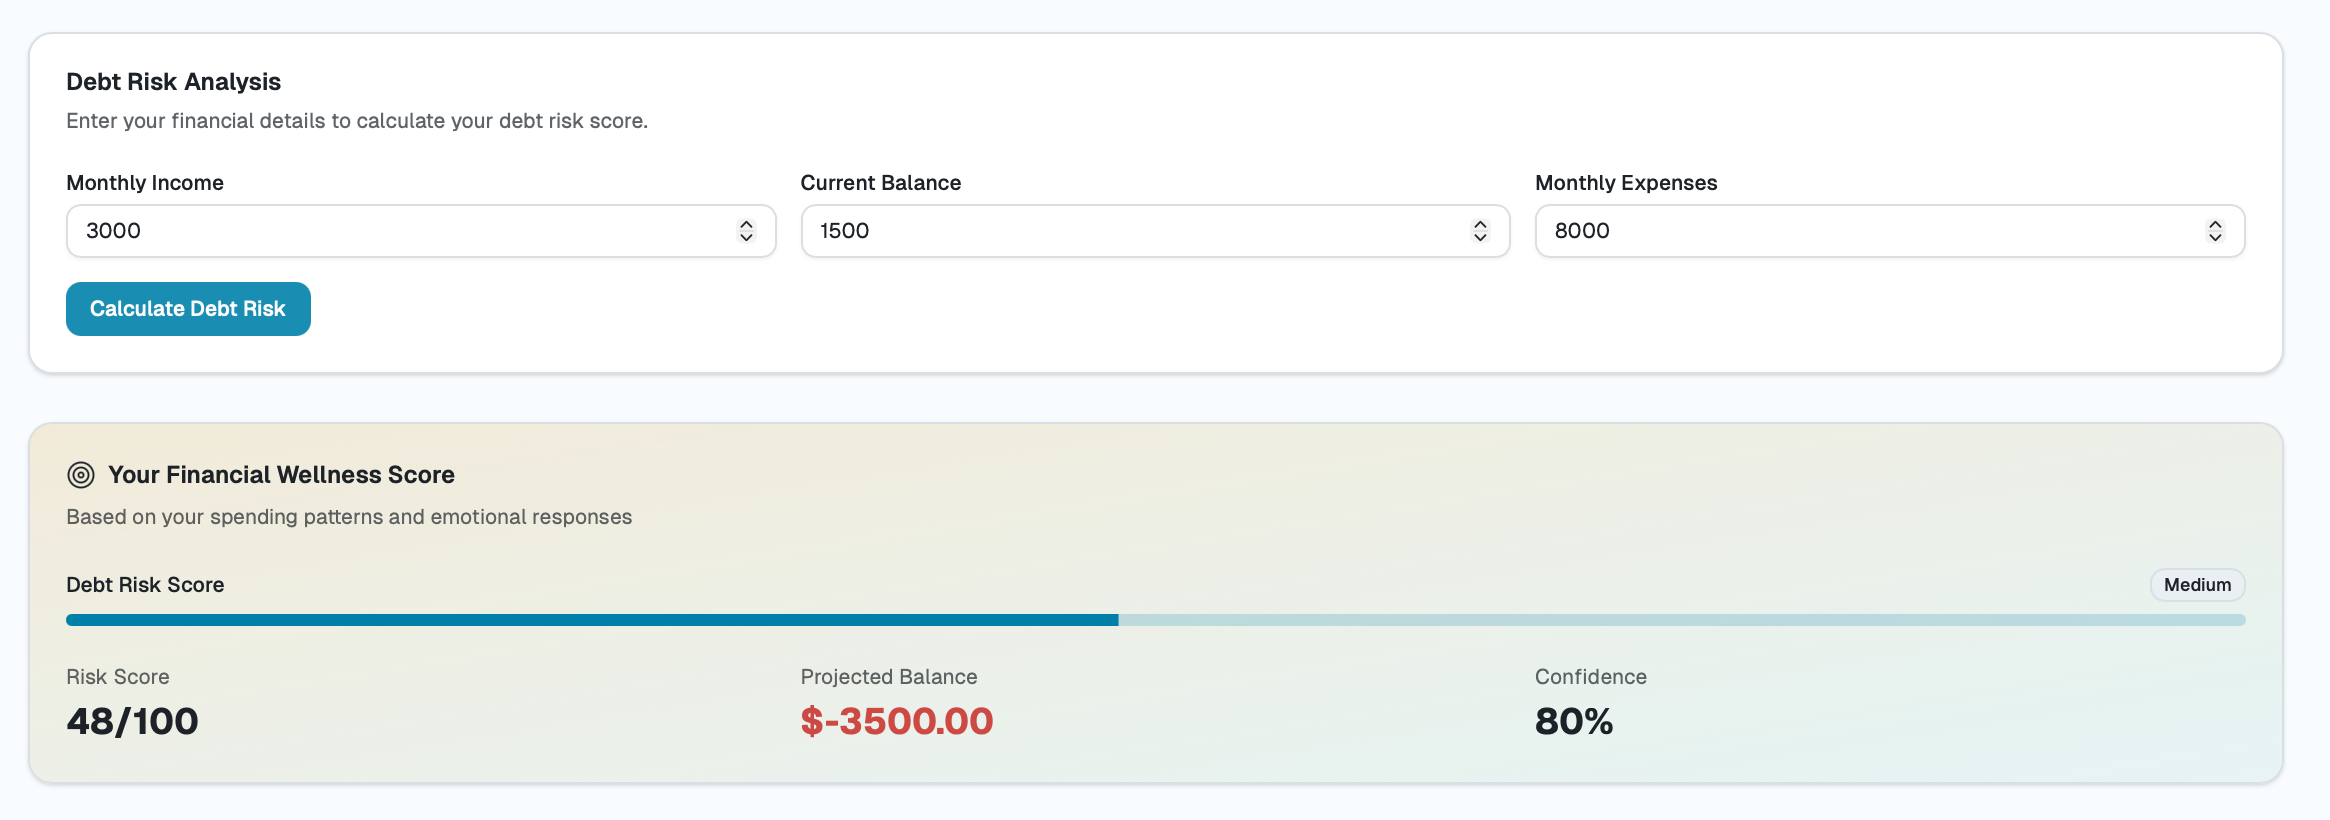Click the unfilled portion of the risk bar
This screenshot has width=2330, height=820.
point(1682,620)
